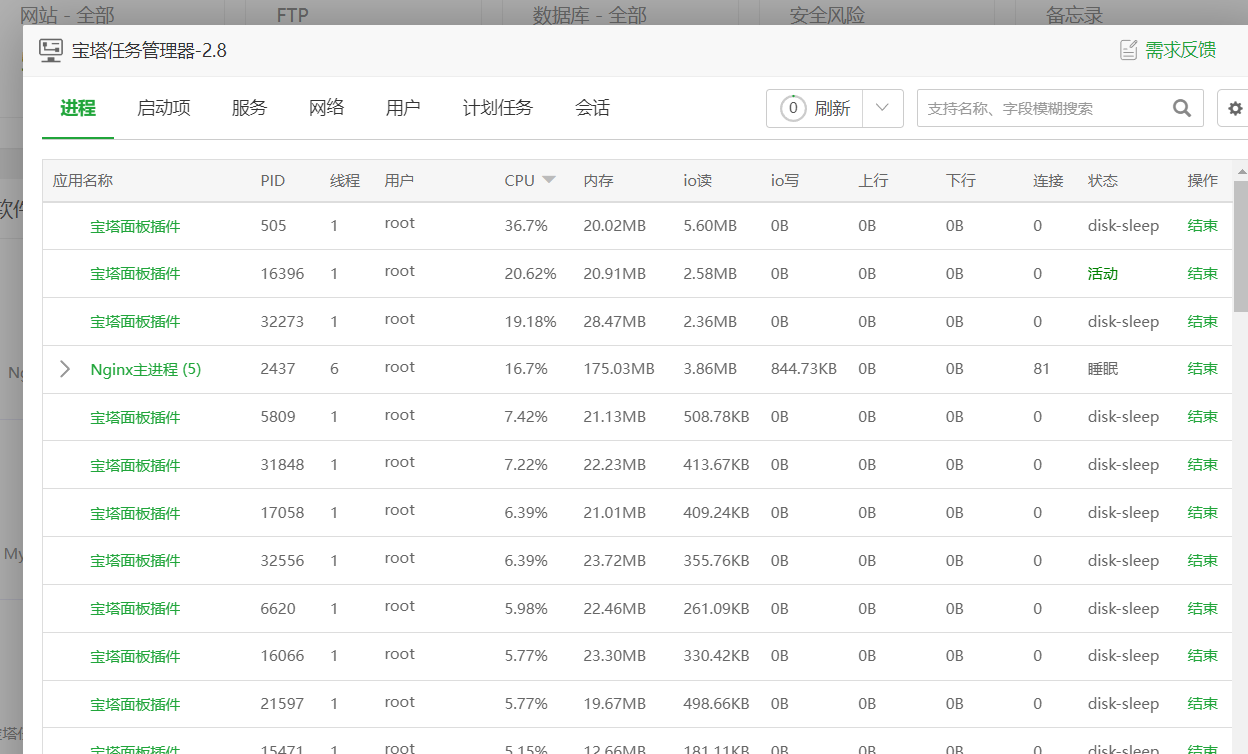Open 宝塔面板插件 process with PID 16396
The width and height of the screenshot is (1248, 754).
135,274
